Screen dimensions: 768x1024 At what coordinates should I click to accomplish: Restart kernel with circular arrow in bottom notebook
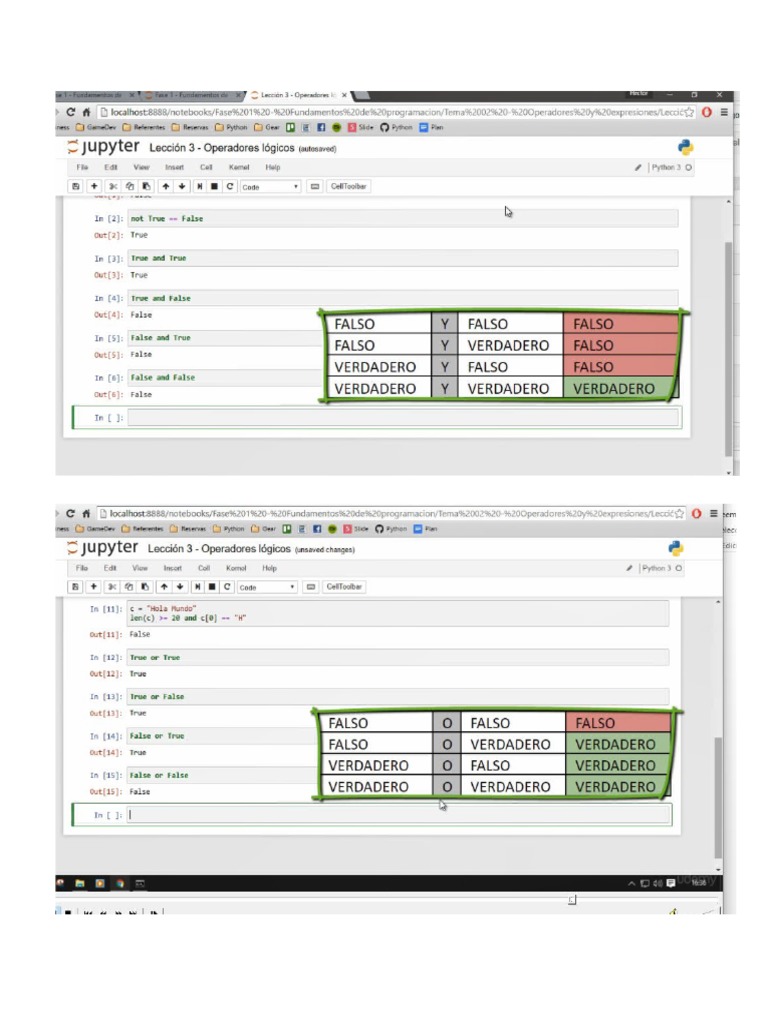[x=227, y=586]
